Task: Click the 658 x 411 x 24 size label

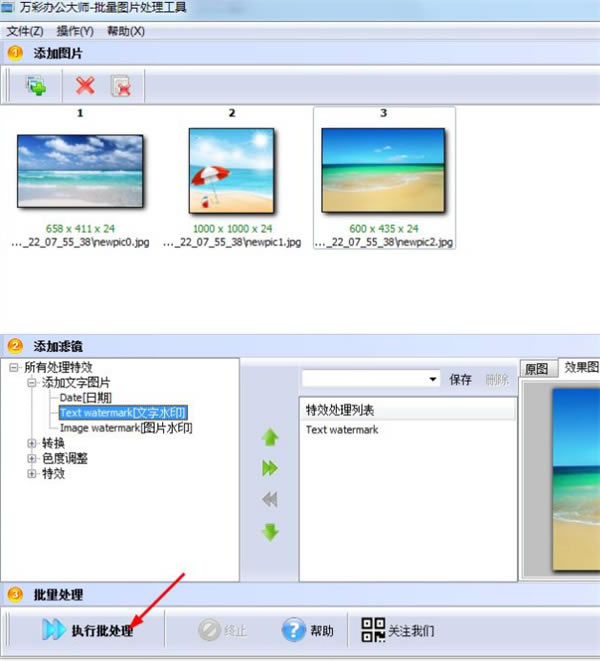Action: pos(80,228)
